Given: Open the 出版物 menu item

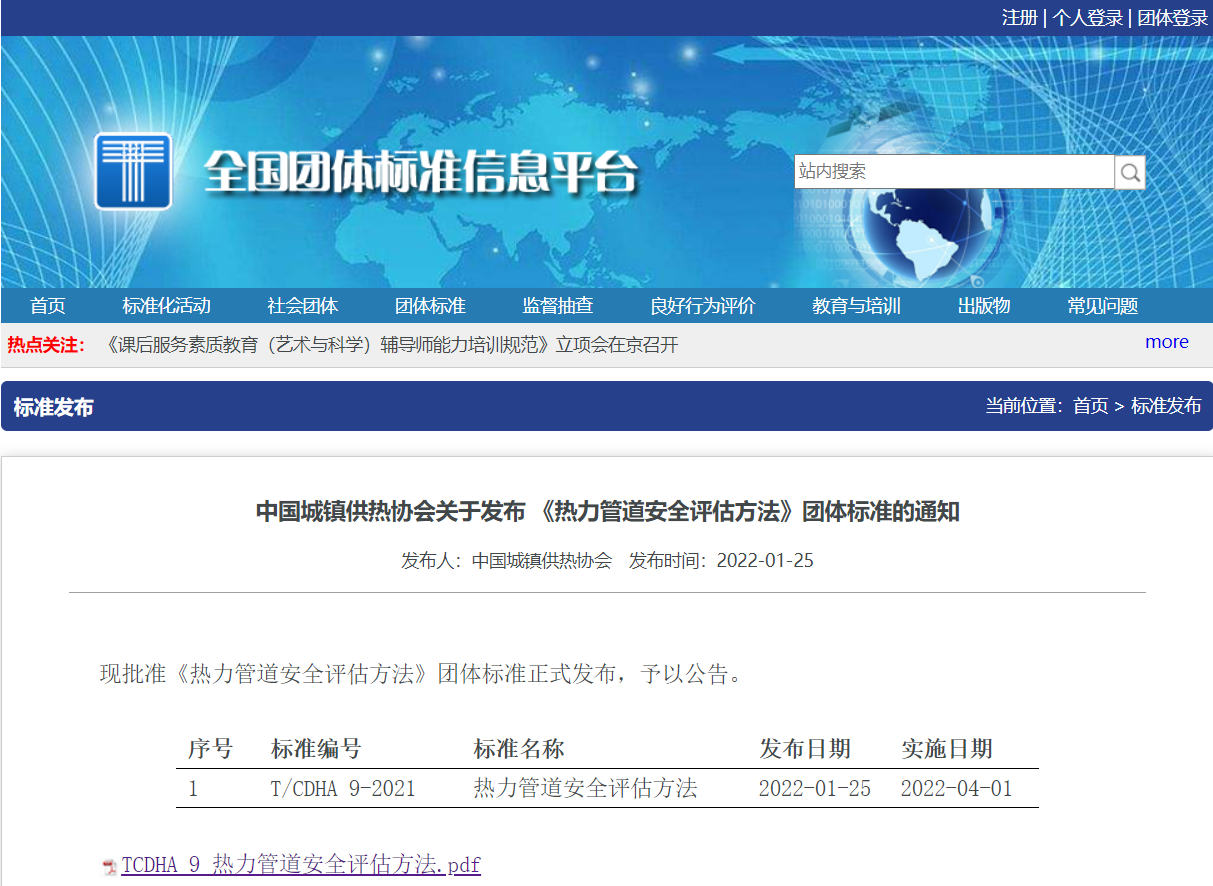Looking at the screenshot, I should click(x=983, y=306).
